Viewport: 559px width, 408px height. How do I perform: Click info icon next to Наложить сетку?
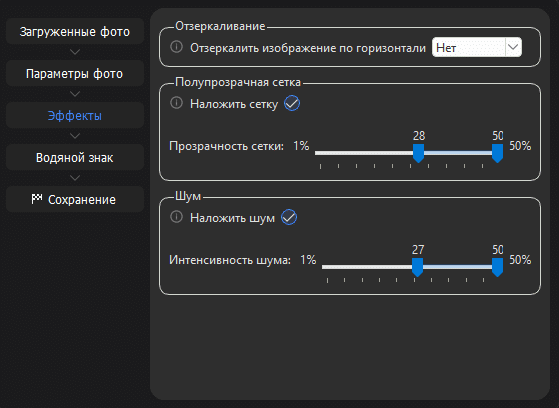coord(176,103)
